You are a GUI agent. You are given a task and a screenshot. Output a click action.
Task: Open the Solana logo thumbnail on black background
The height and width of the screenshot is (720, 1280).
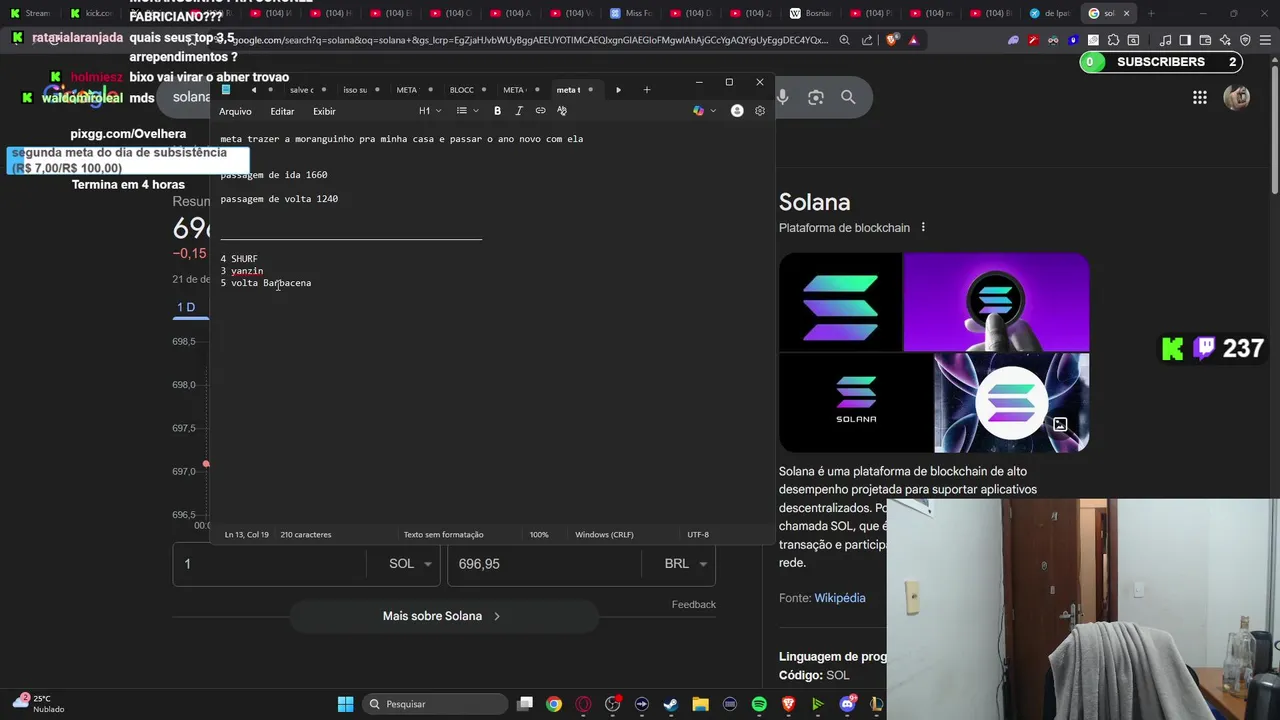tap(841, 302)
